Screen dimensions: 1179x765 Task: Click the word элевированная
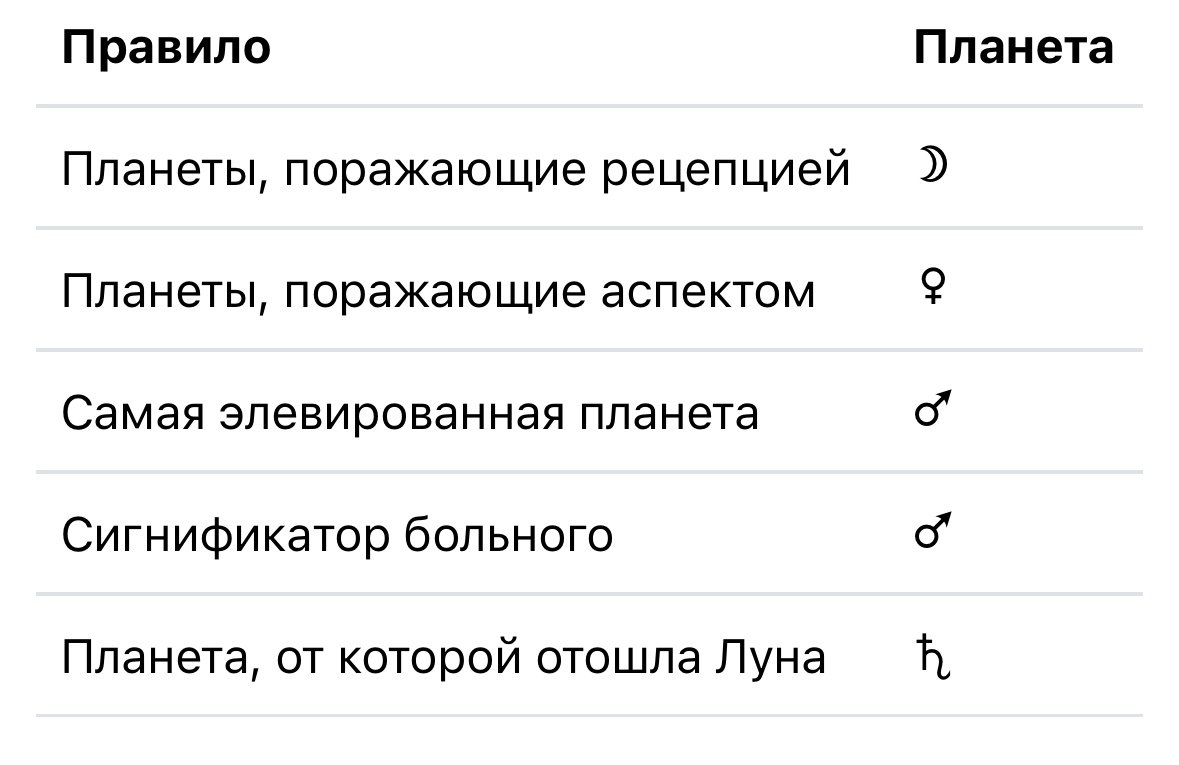click(x=392, y=413)
